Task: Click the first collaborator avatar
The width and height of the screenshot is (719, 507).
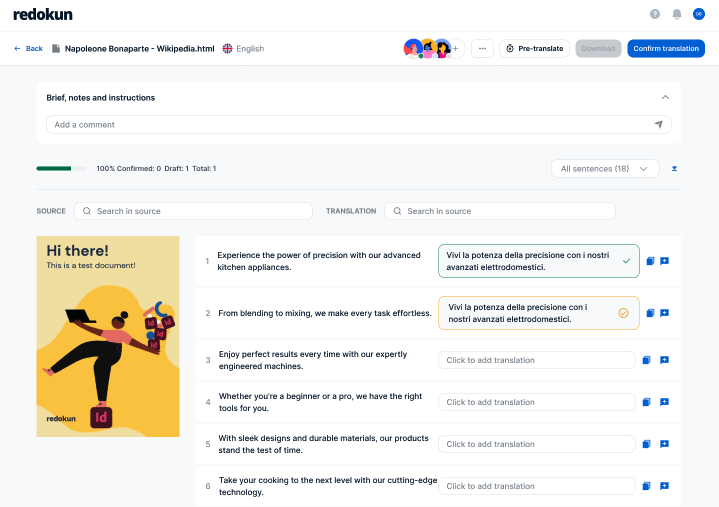Action: pyautogui.click(x=413, y=48)
